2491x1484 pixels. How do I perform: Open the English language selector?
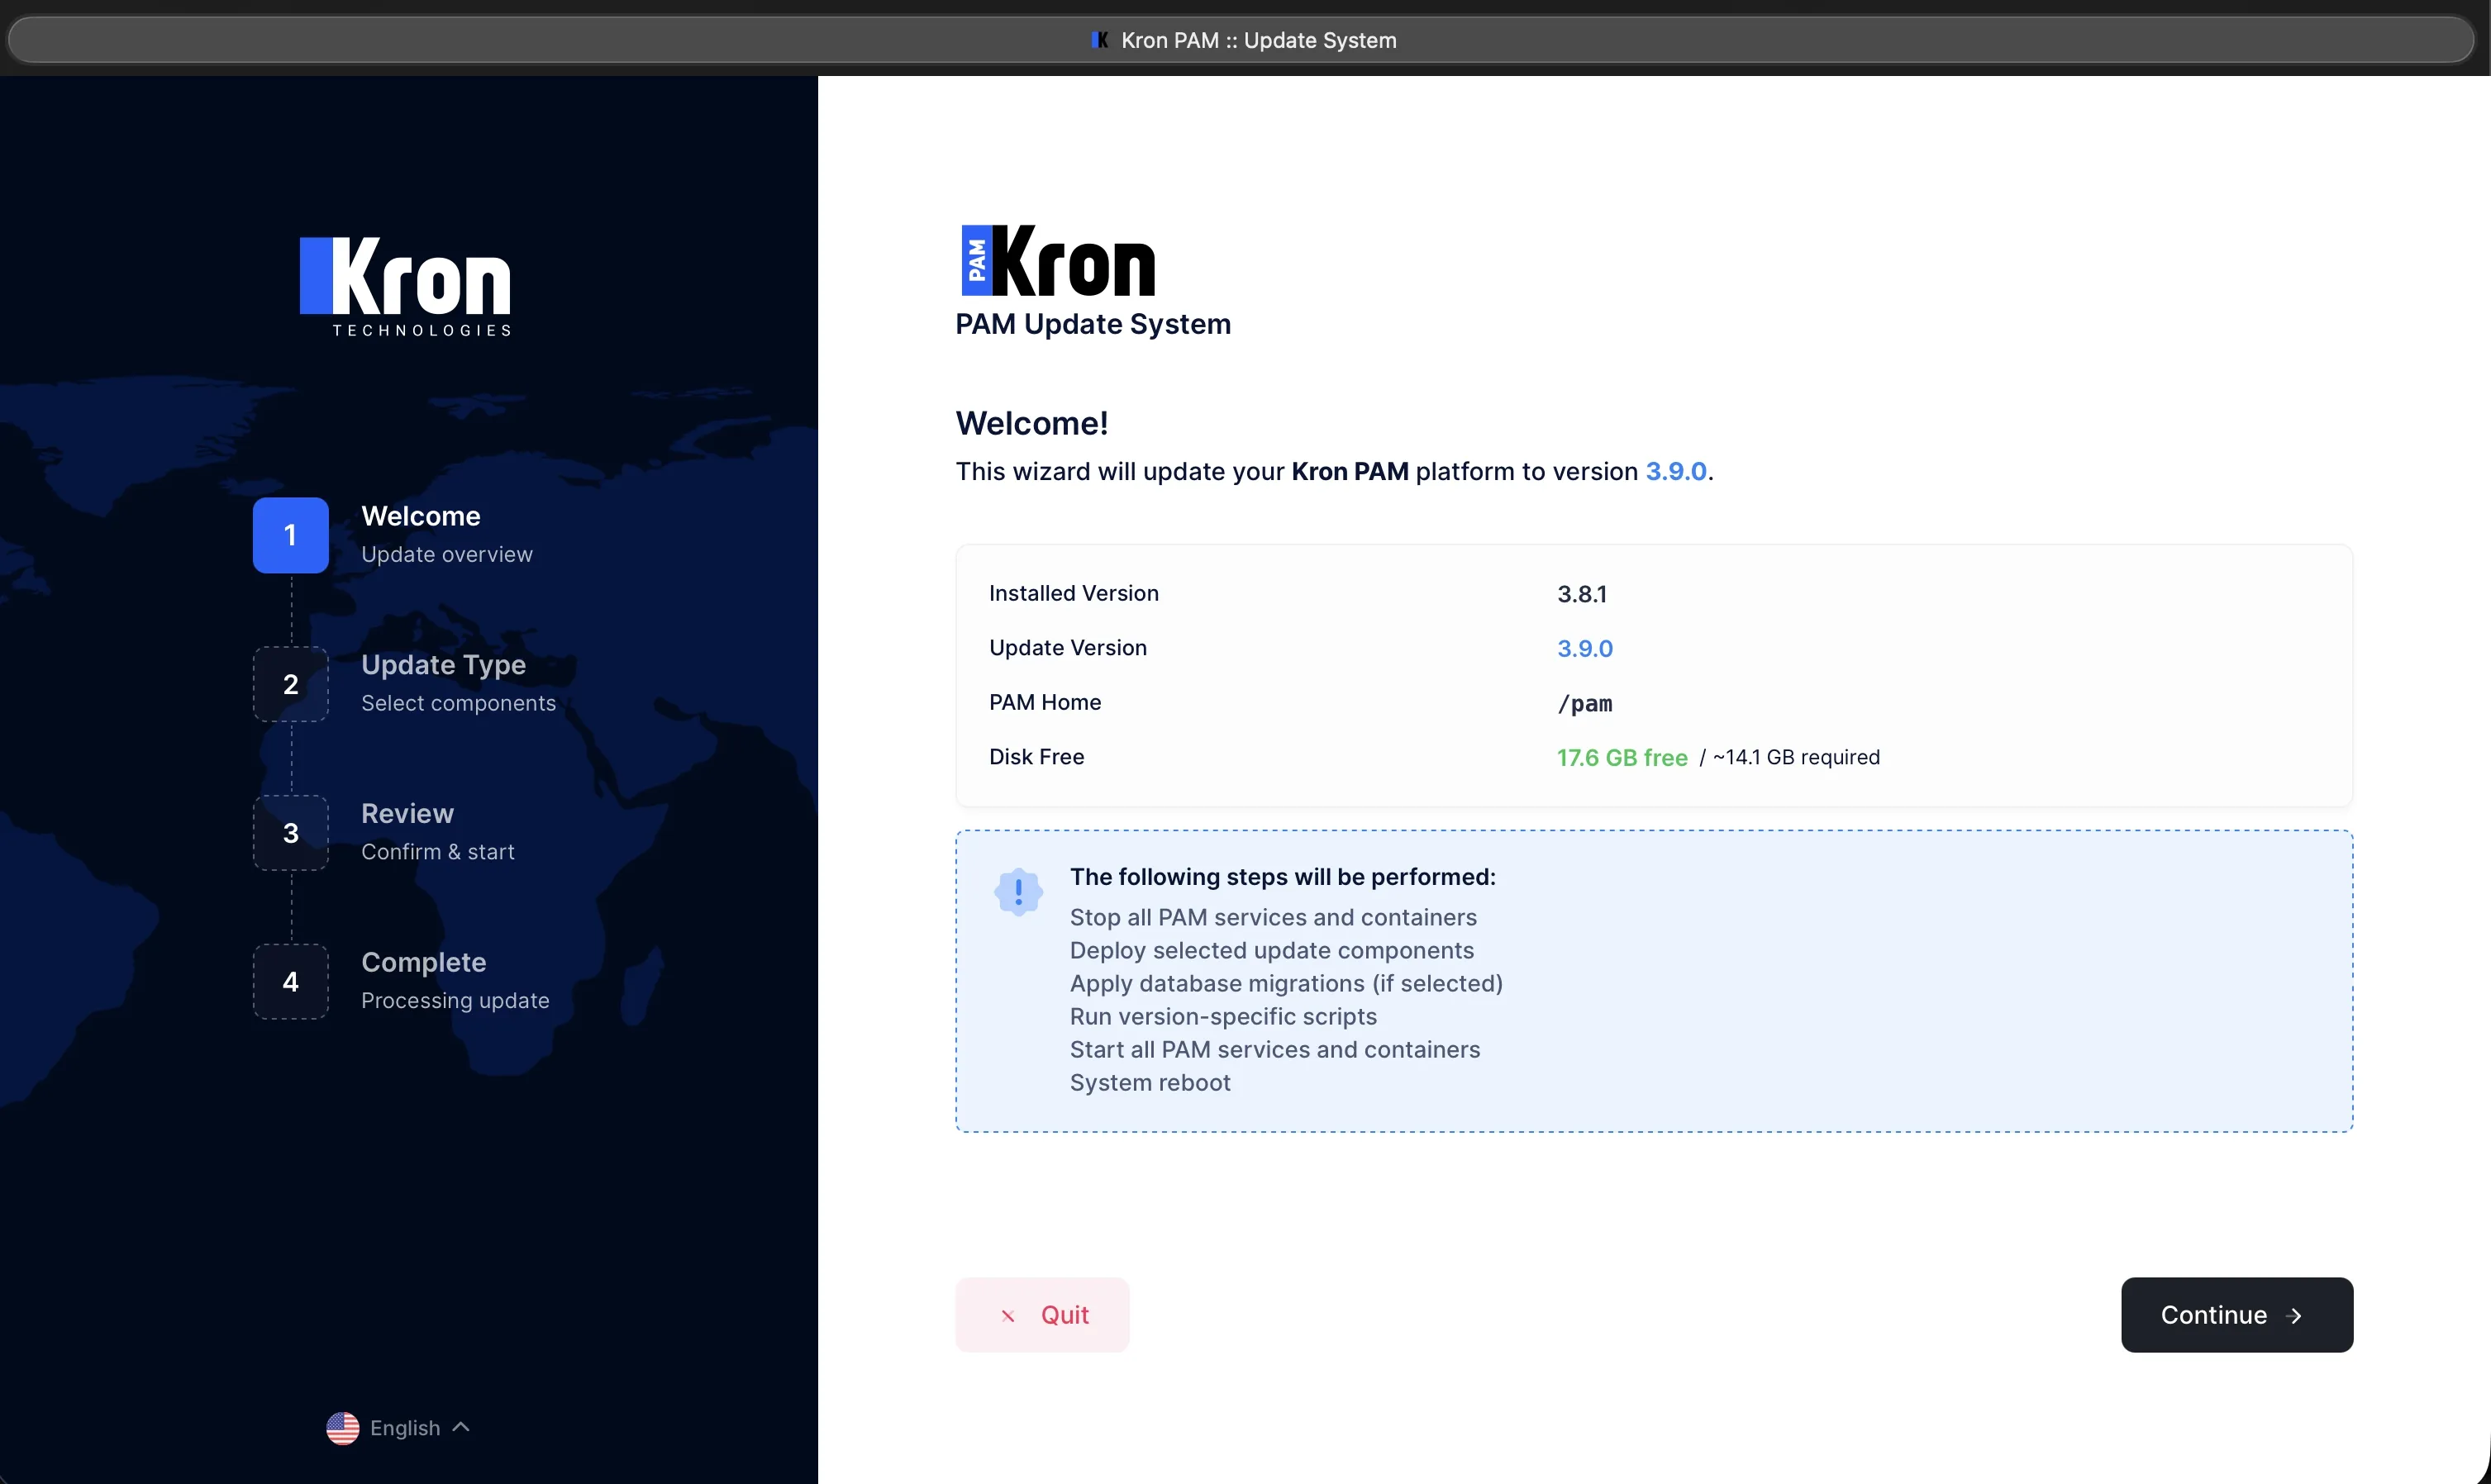click(398, 1428)
